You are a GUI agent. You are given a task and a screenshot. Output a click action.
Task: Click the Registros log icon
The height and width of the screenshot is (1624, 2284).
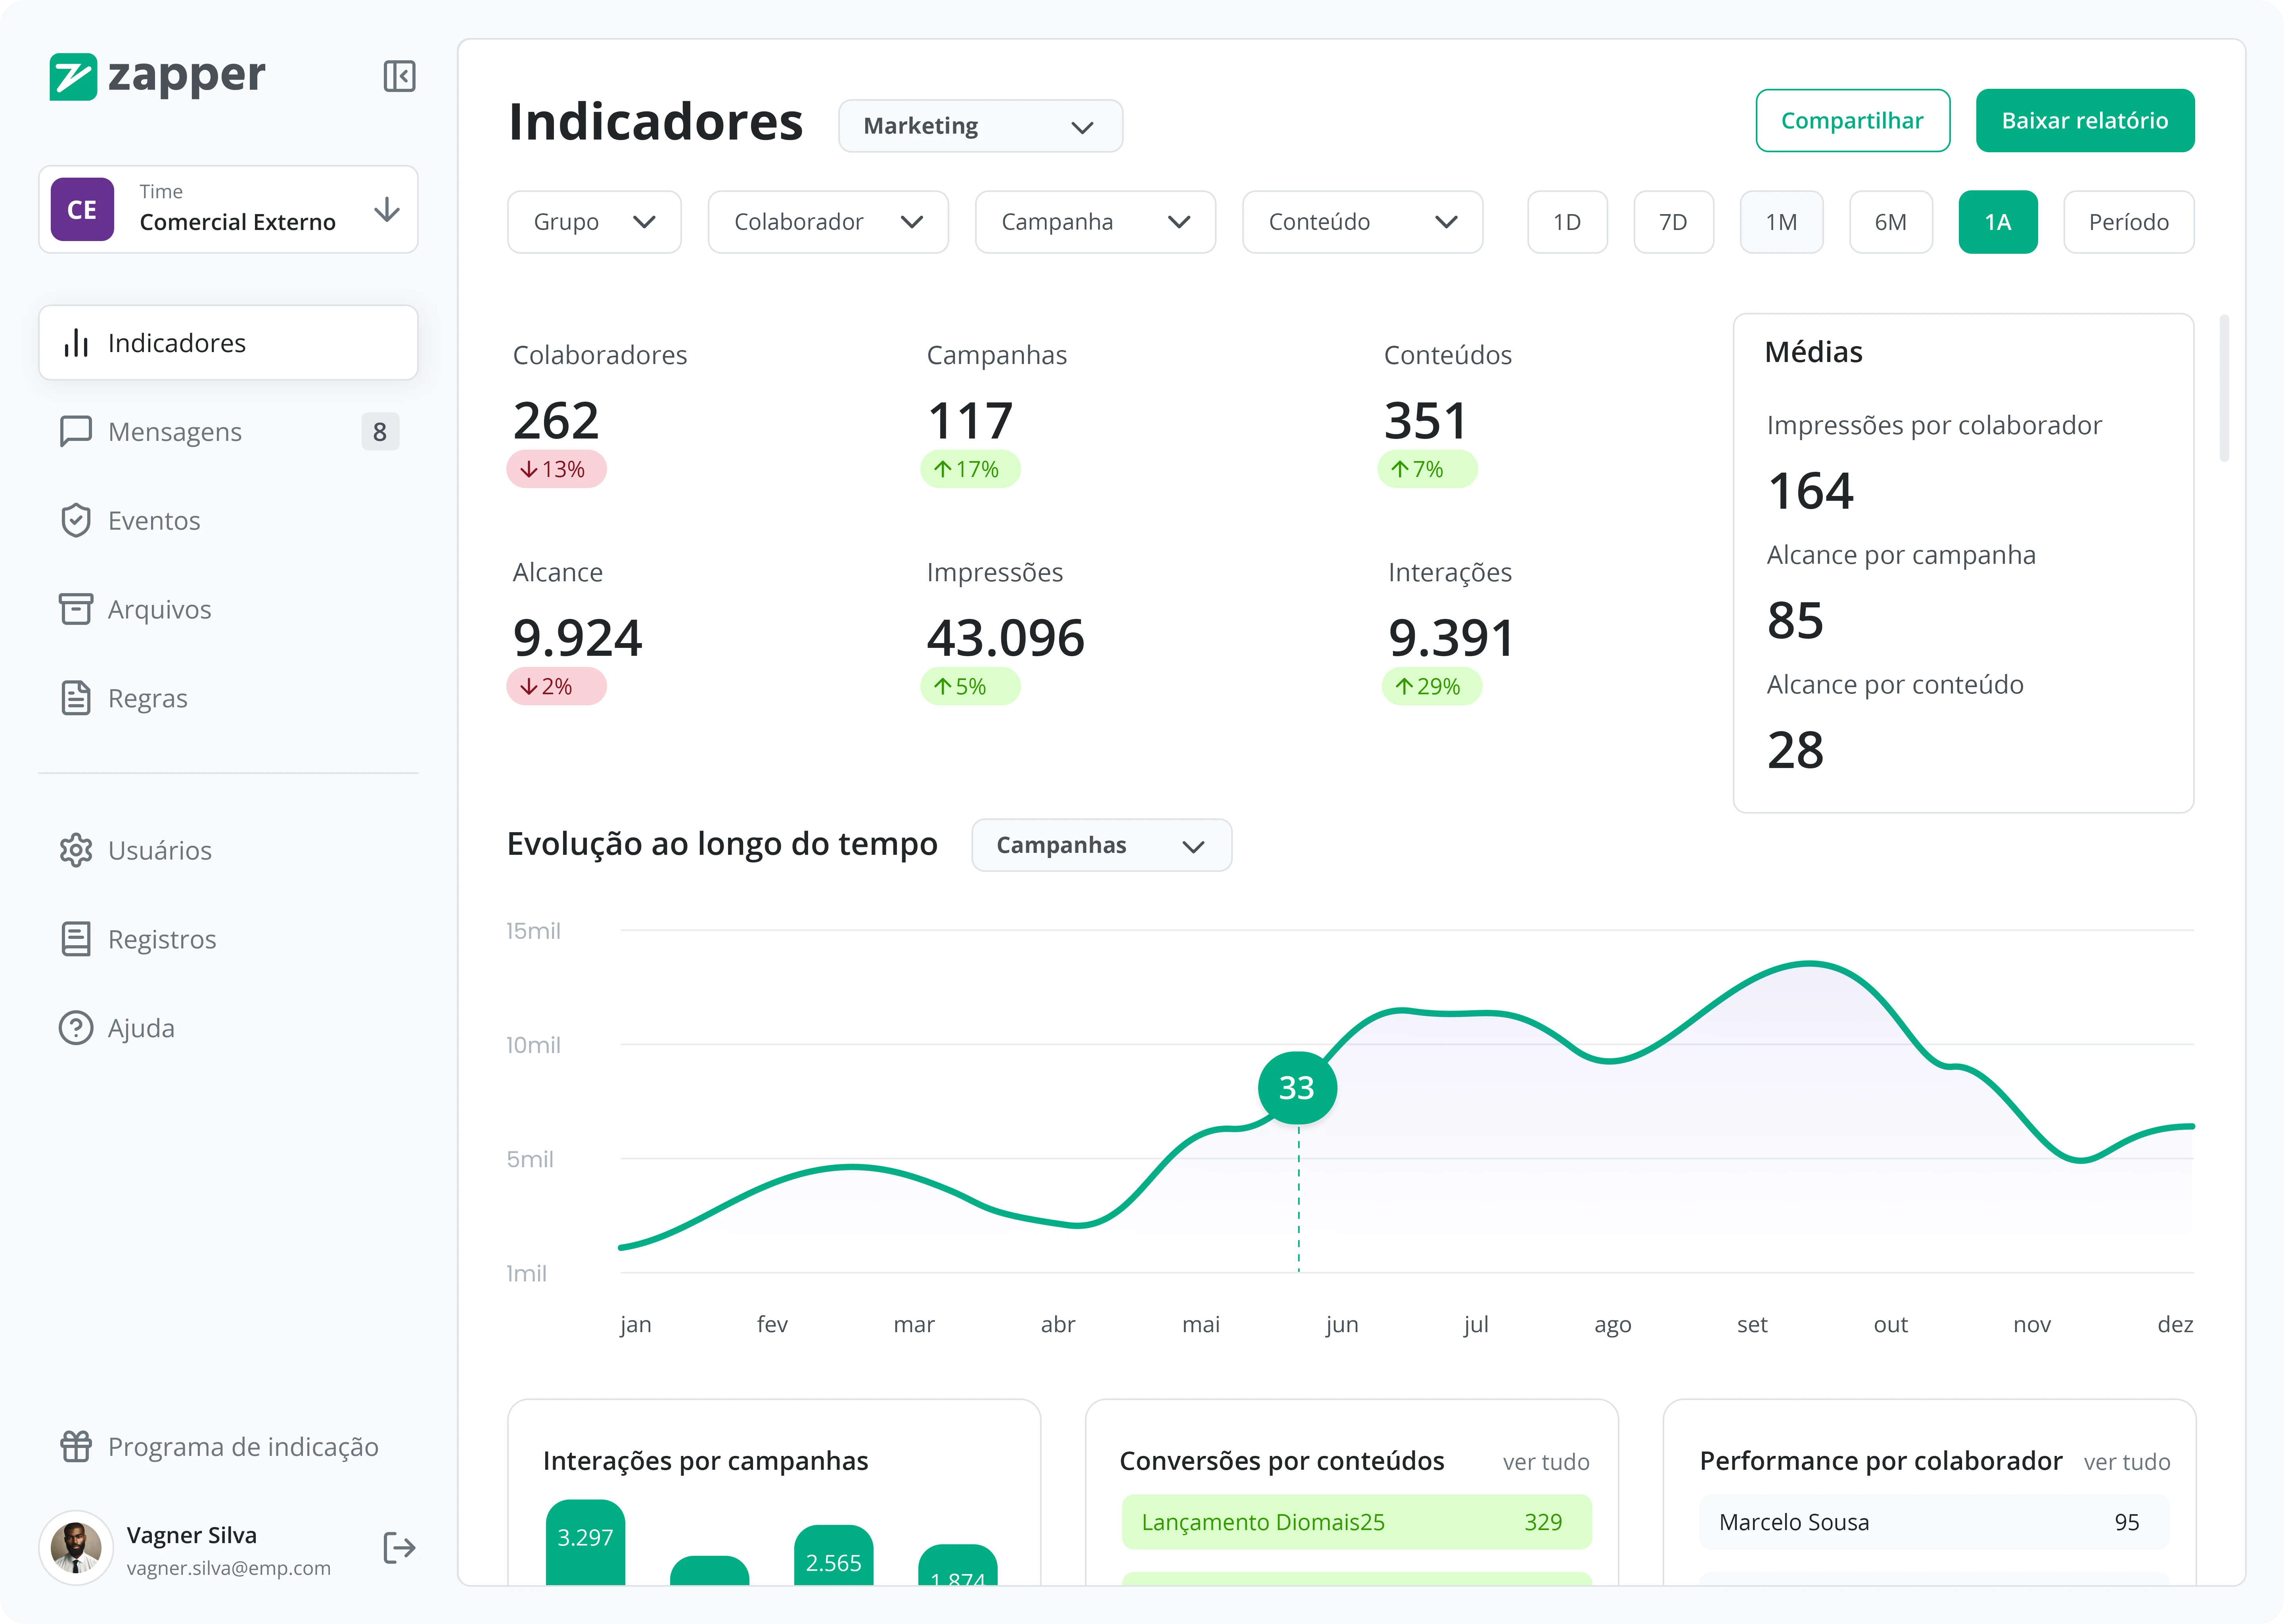[x=76, y=939]
